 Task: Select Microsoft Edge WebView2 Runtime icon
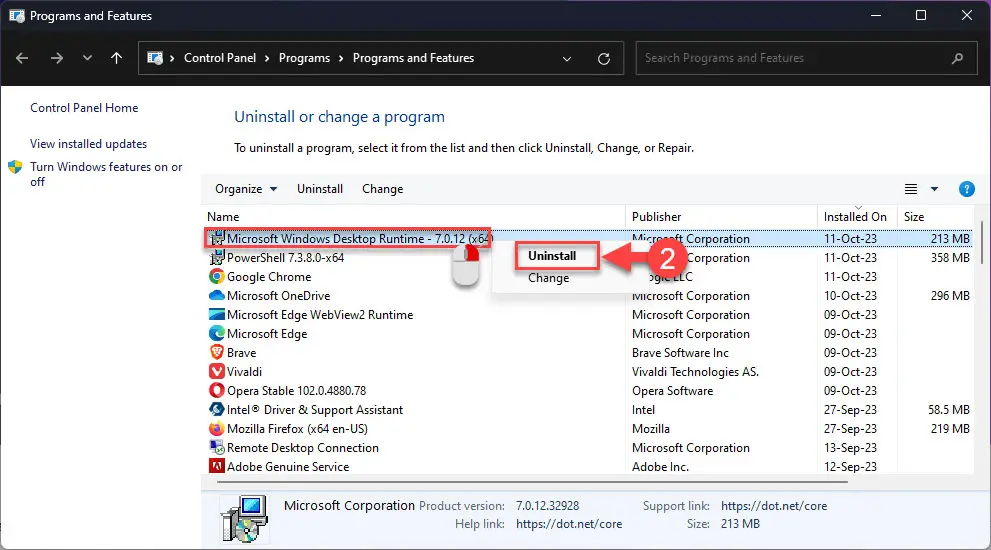click(x=217, y=314)
